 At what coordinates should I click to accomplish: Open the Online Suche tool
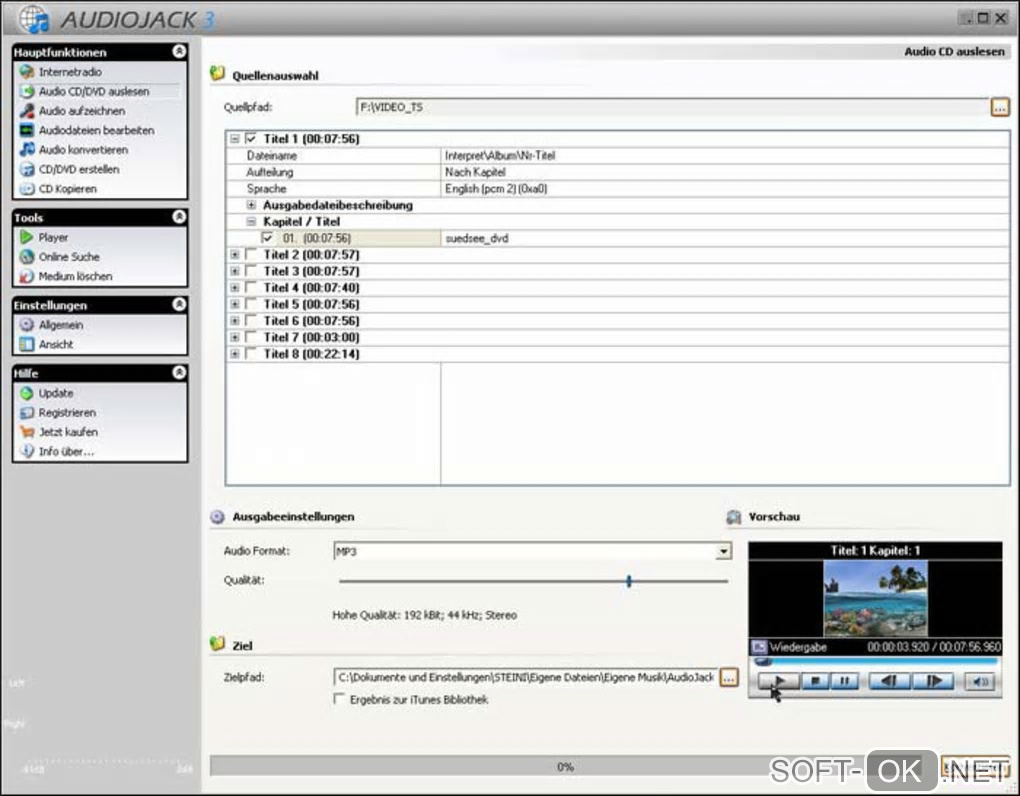pyautogui.click(x=69, y=257)
